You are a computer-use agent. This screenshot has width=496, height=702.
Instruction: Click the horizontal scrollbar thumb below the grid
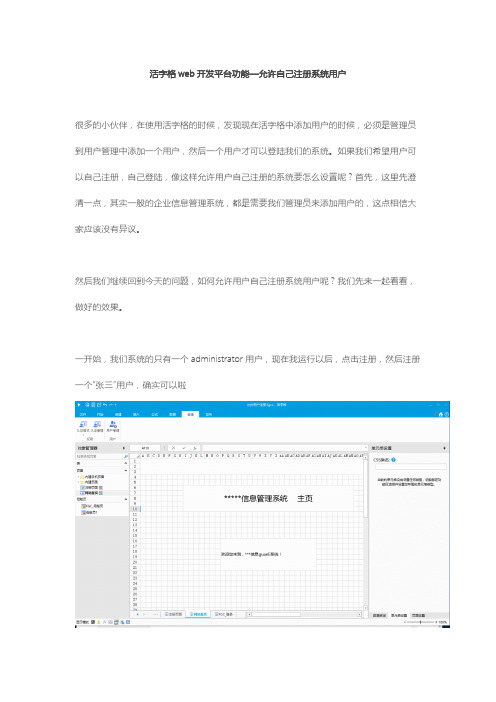click(276, 615)
